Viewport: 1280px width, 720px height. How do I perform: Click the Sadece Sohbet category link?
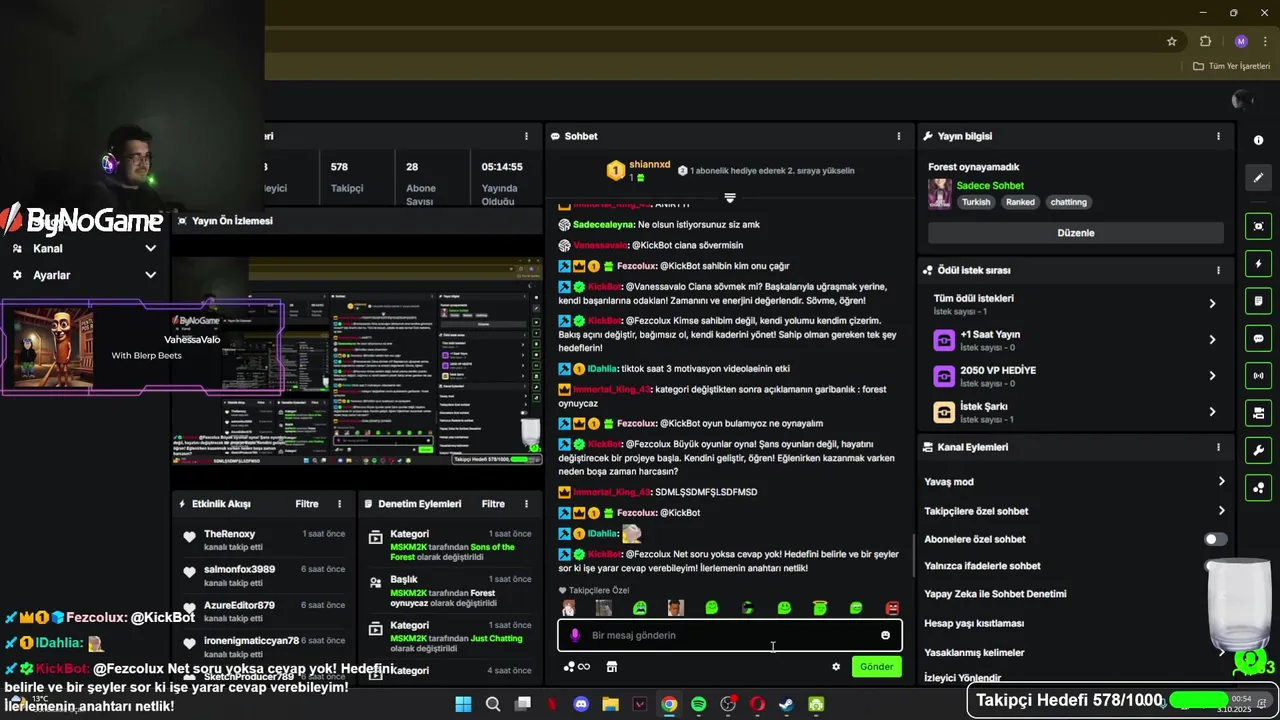(990, 186)
